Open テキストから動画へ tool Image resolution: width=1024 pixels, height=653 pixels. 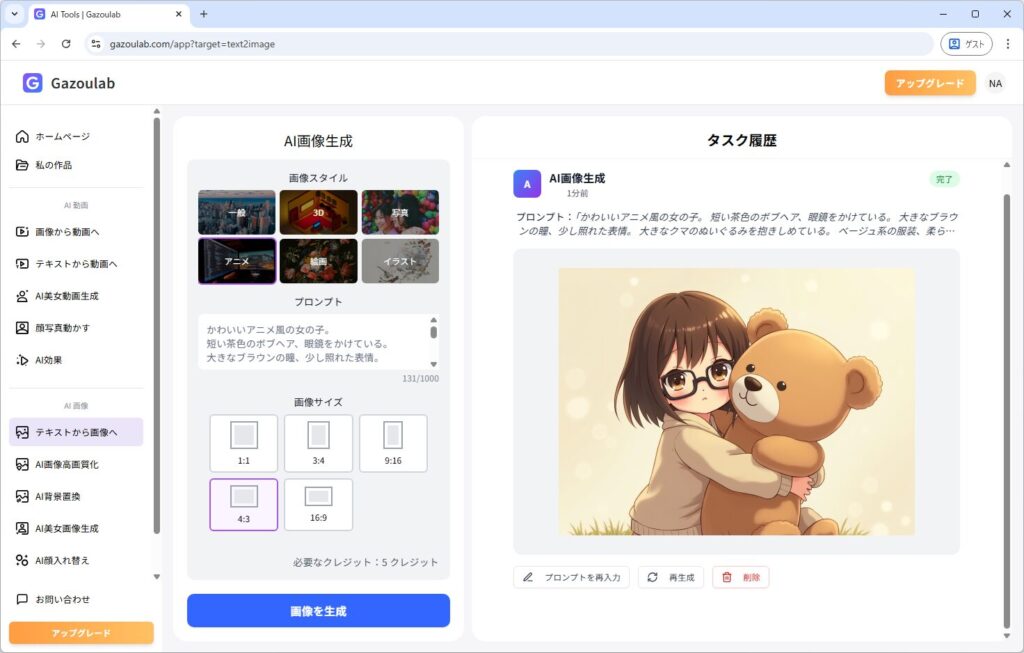(75, 264)
